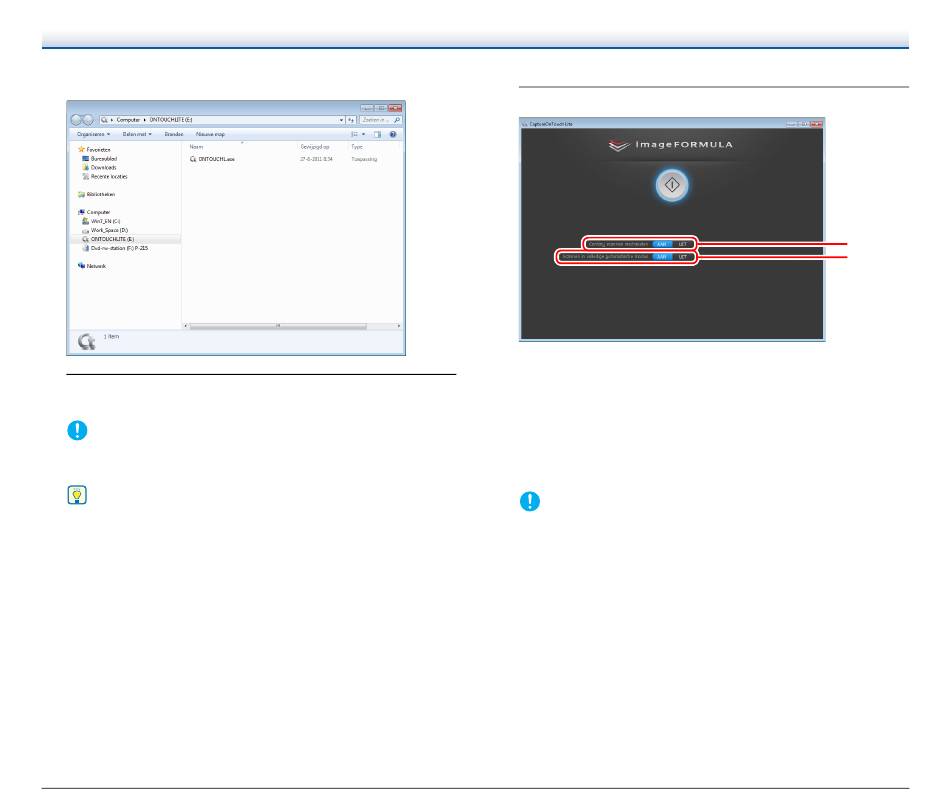The width and height of the screenshot is (950, 806).
Task: Open the view options dropdown arrow
Action: (x=364, y=135)
